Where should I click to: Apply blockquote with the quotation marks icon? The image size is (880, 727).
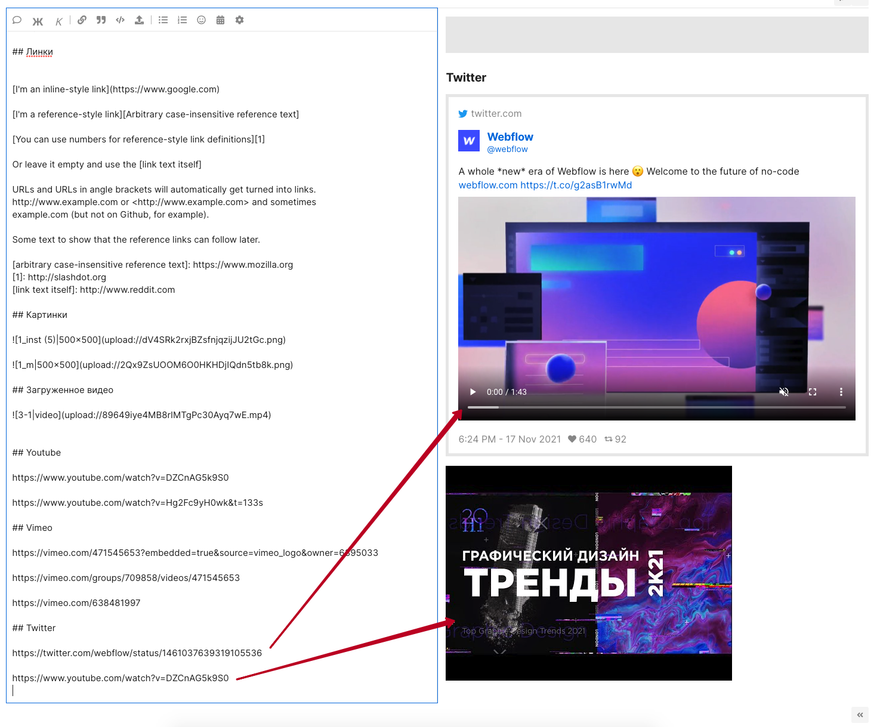[x=101, y=20]
